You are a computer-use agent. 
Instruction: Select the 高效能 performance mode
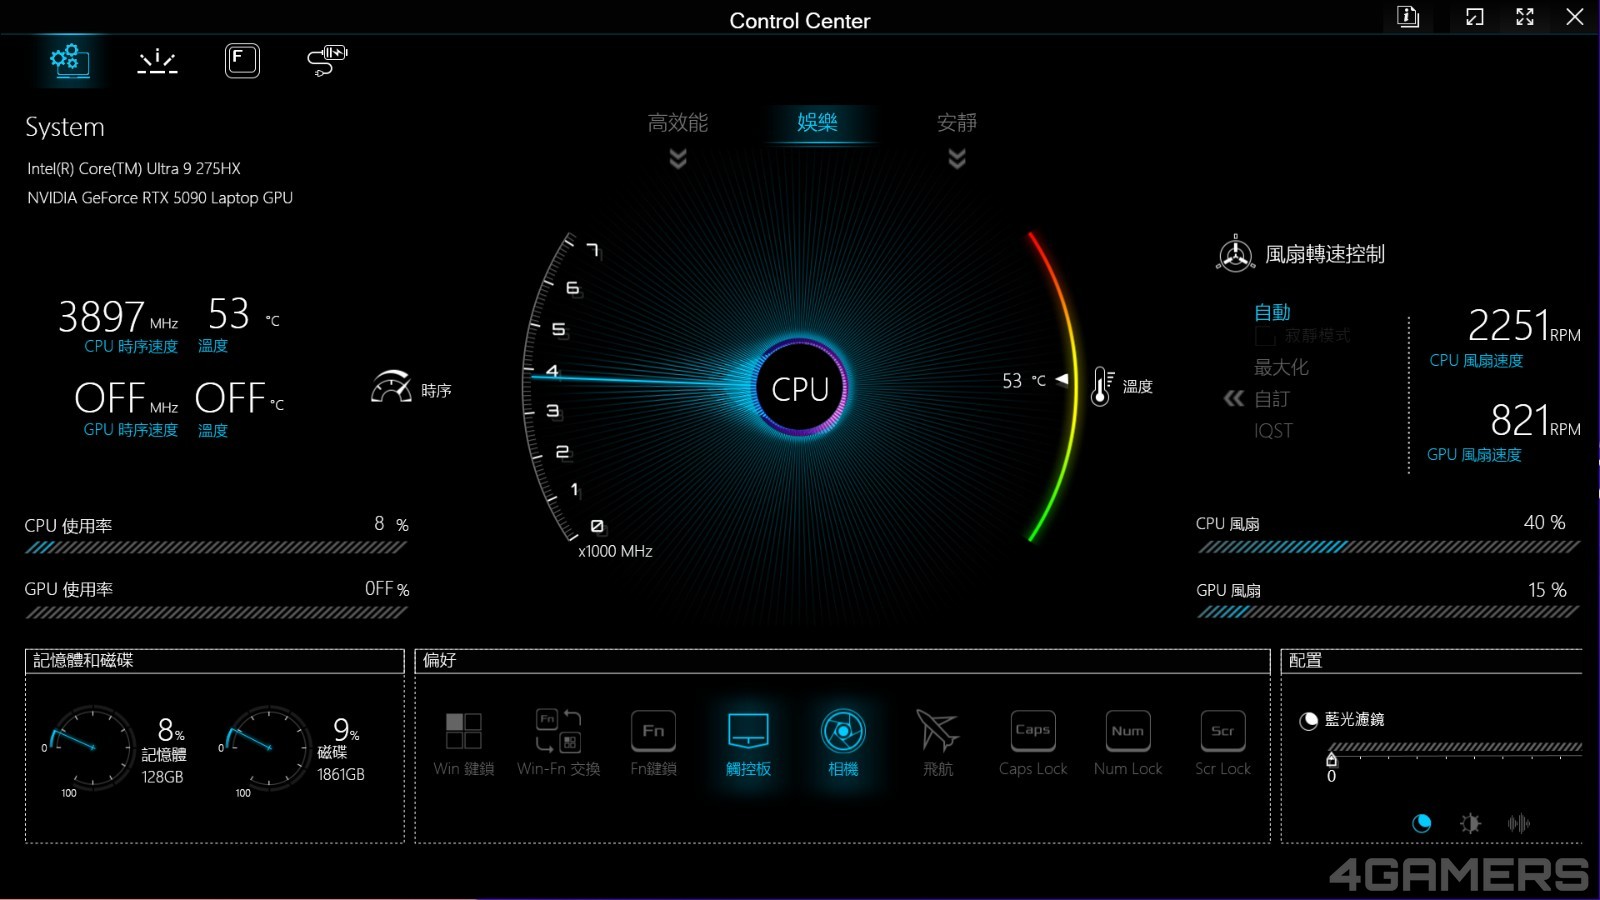click(x=678, y=122)
